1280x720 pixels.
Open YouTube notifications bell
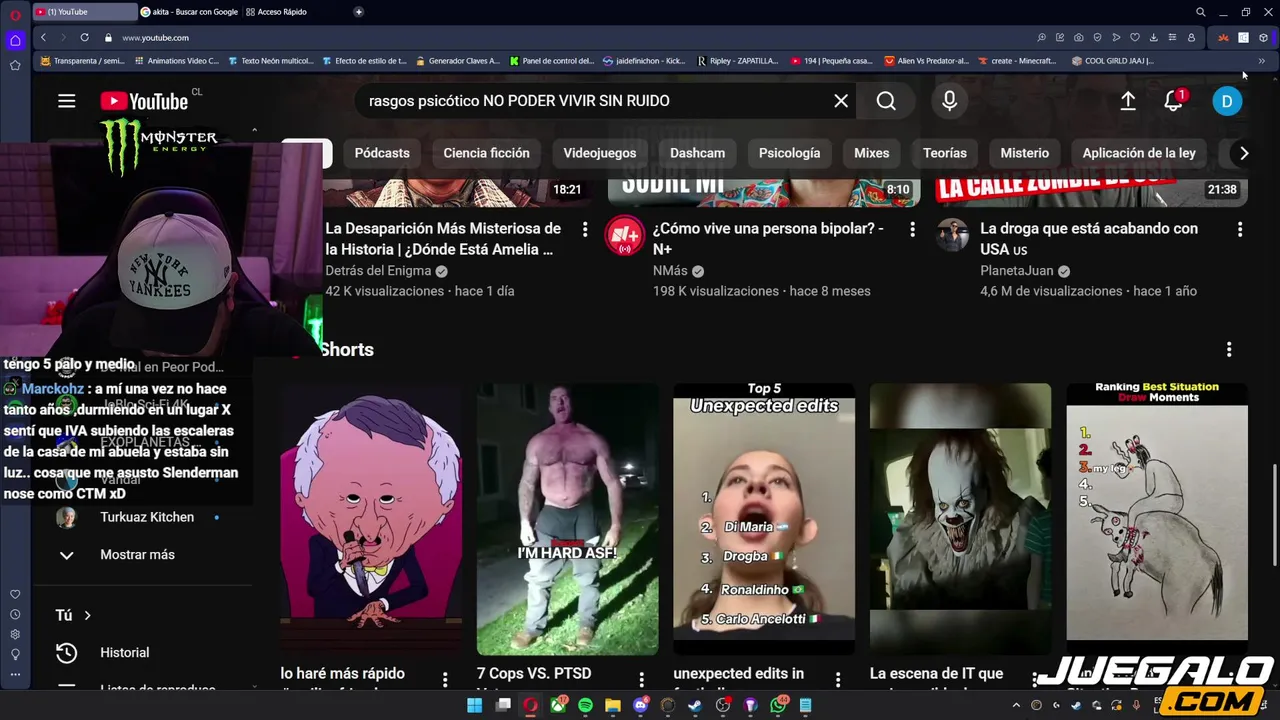tap(1174, 101)
